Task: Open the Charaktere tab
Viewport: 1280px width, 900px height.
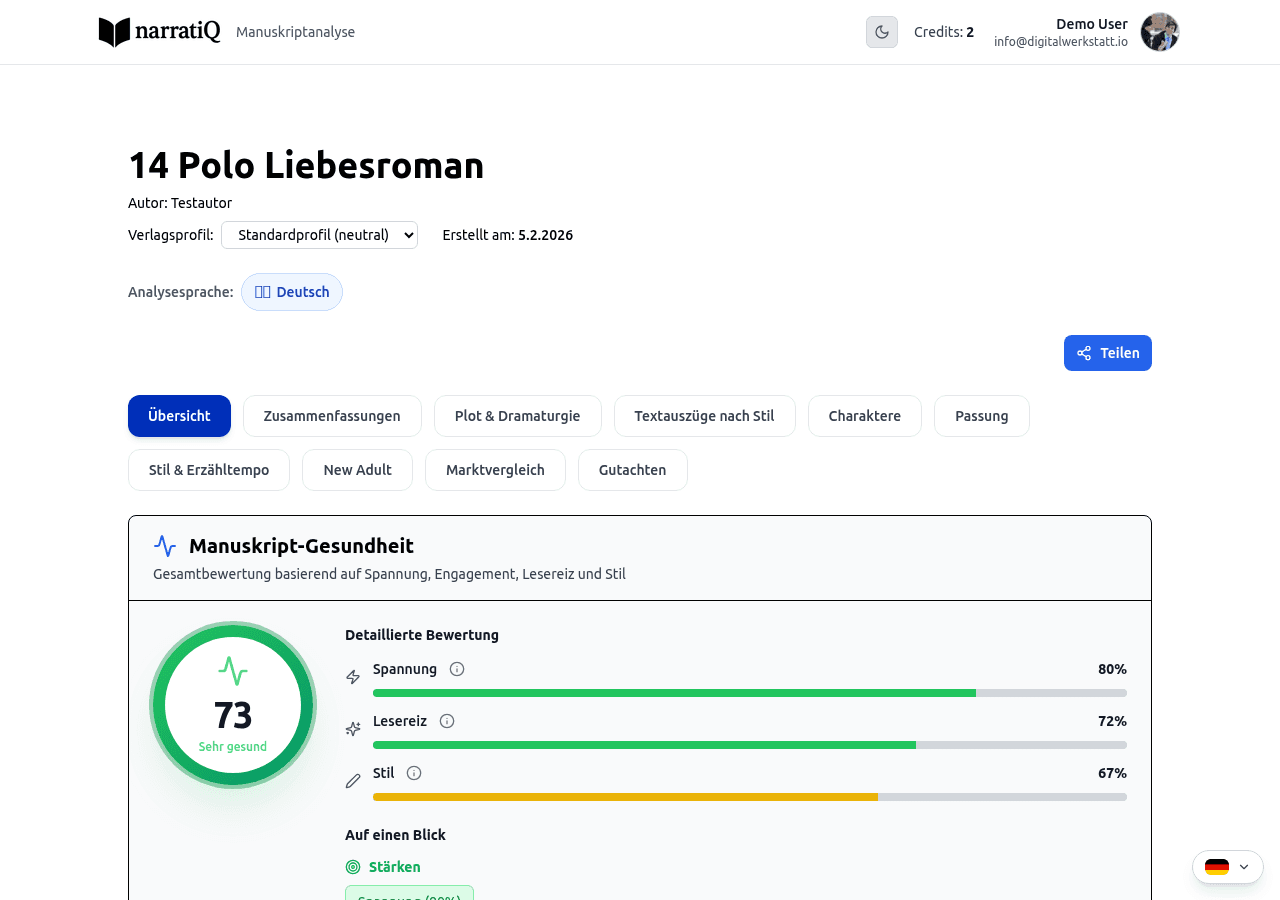Action: coord(864,416)
